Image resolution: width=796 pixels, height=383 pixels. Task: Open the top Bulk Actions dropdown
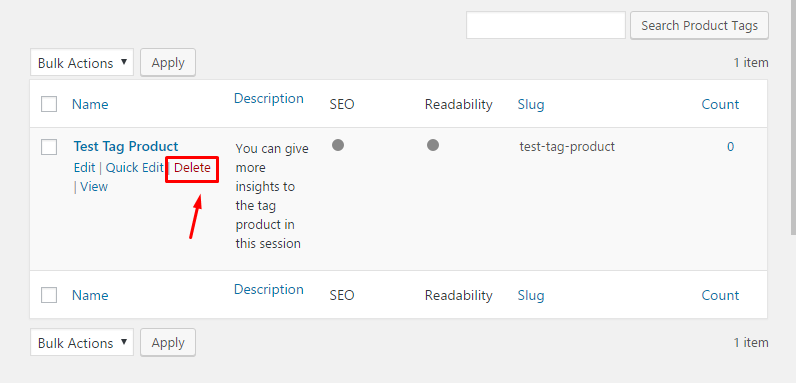pyautogui.click(x=82, y=62)
